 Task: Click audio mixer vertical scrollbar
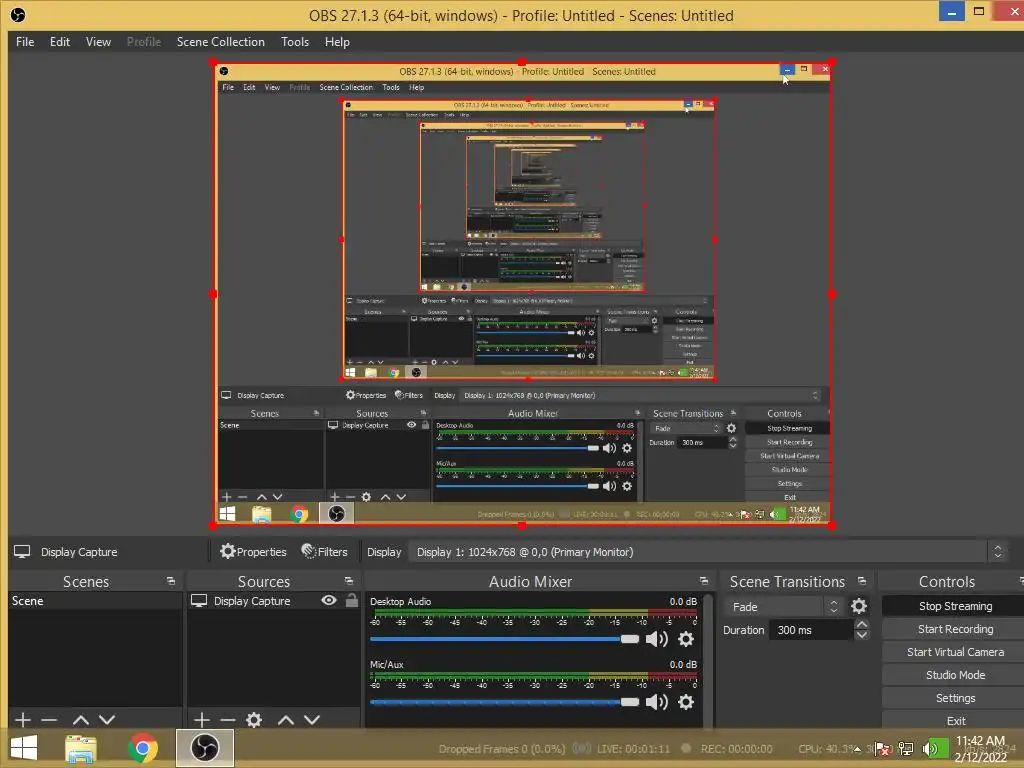pos(708,658)
